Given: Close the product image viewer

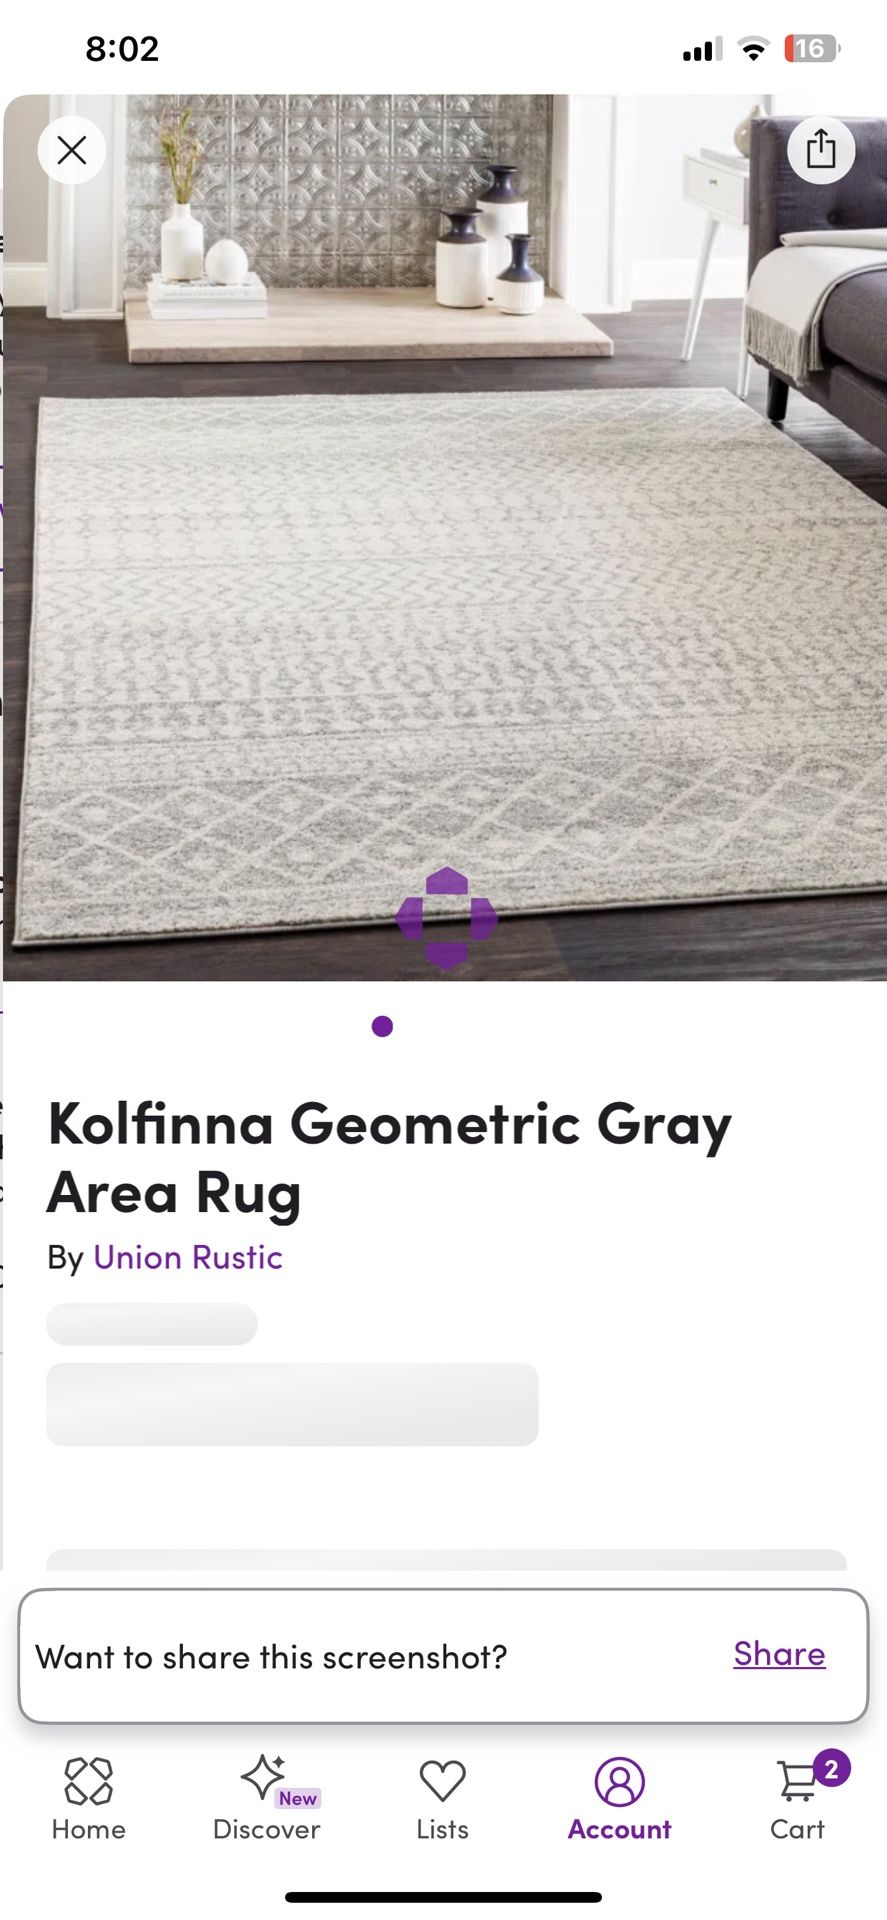Looking at the screenshot, I should point(72,150).
